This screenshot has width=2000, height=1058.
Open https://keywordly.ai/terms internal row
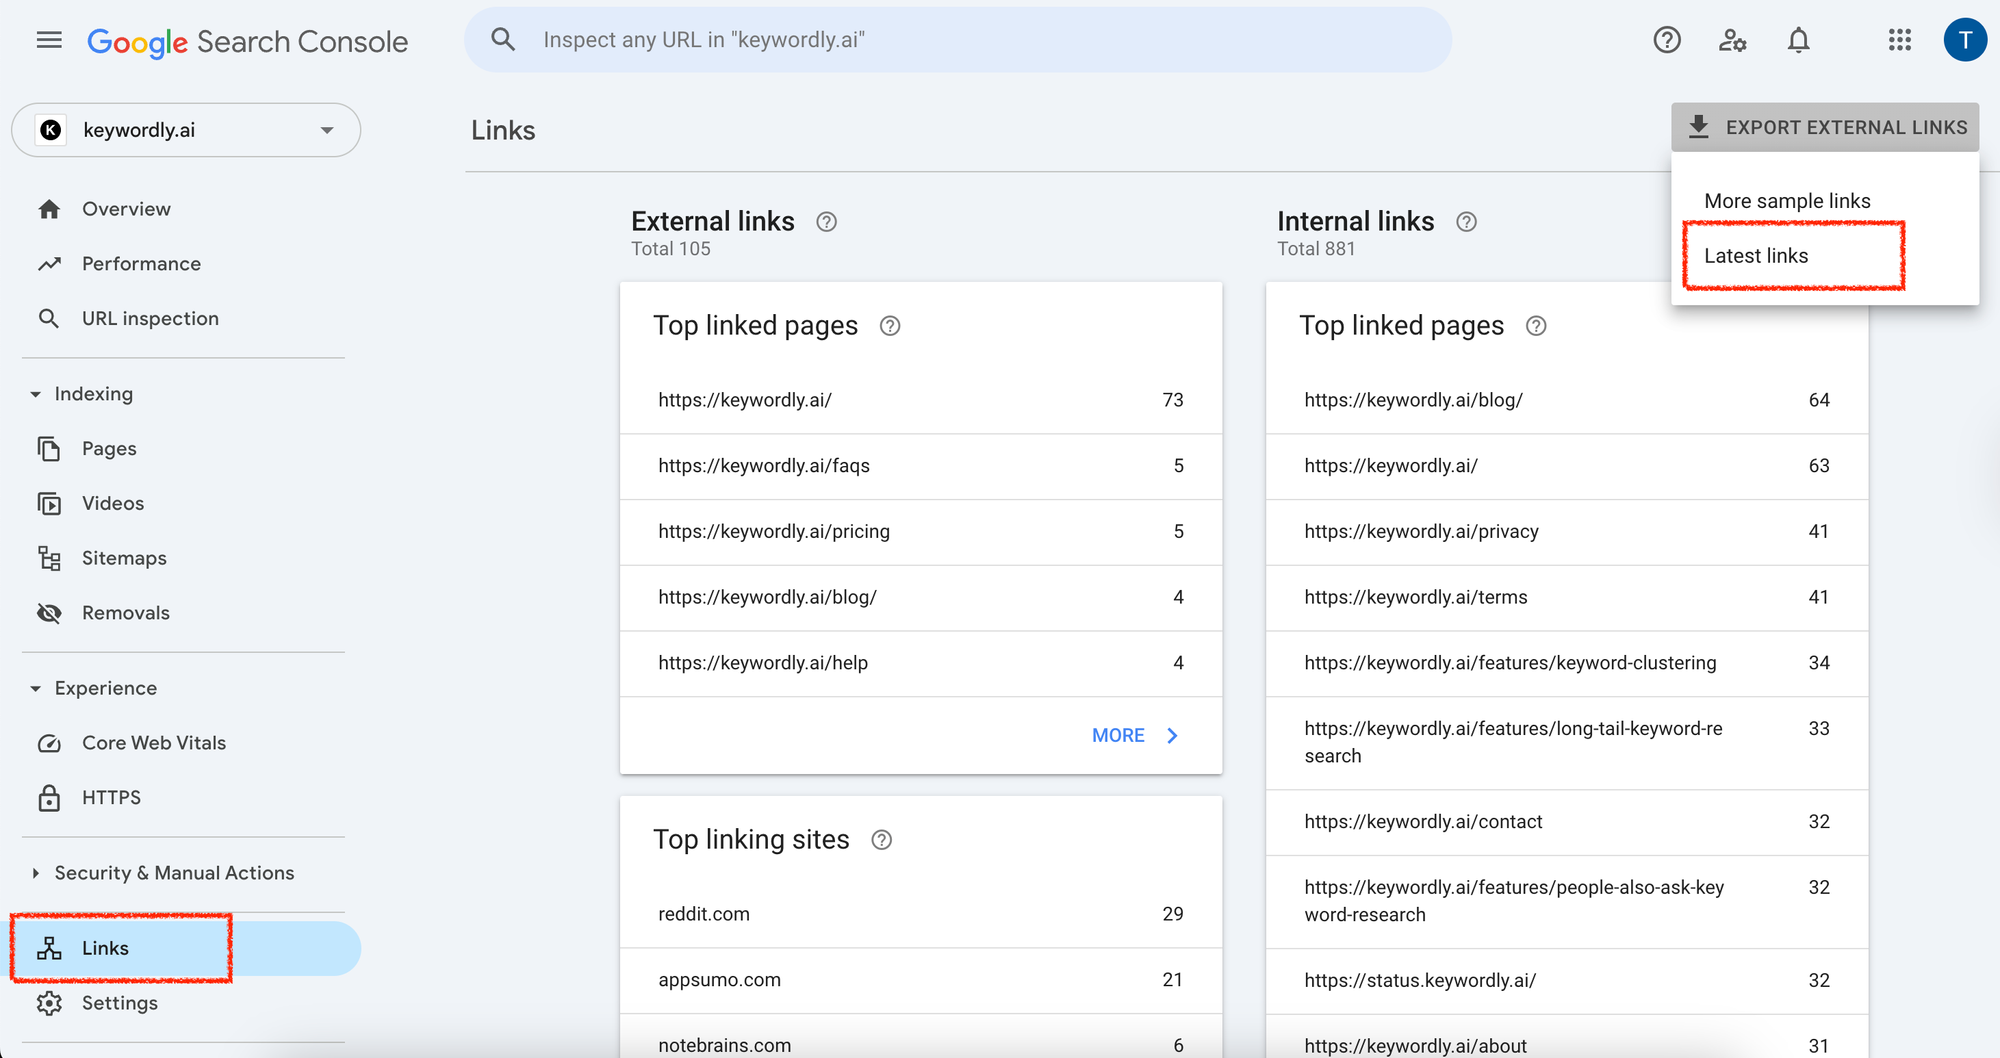[x=1567, y=598]
